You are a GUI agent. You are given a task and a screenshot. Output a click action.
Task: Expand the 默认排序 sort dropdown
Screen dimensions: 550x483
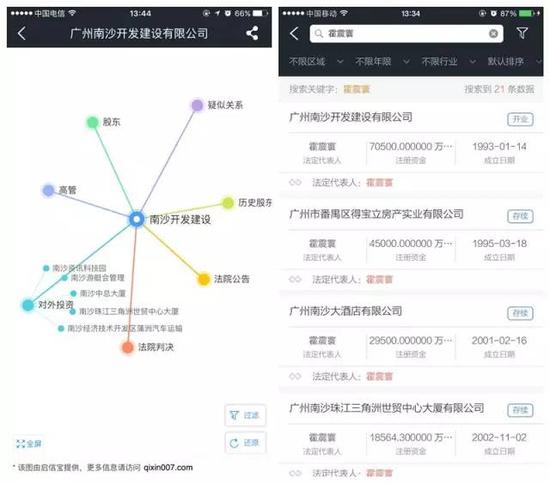pyautogui.click(x=515, y=62)
